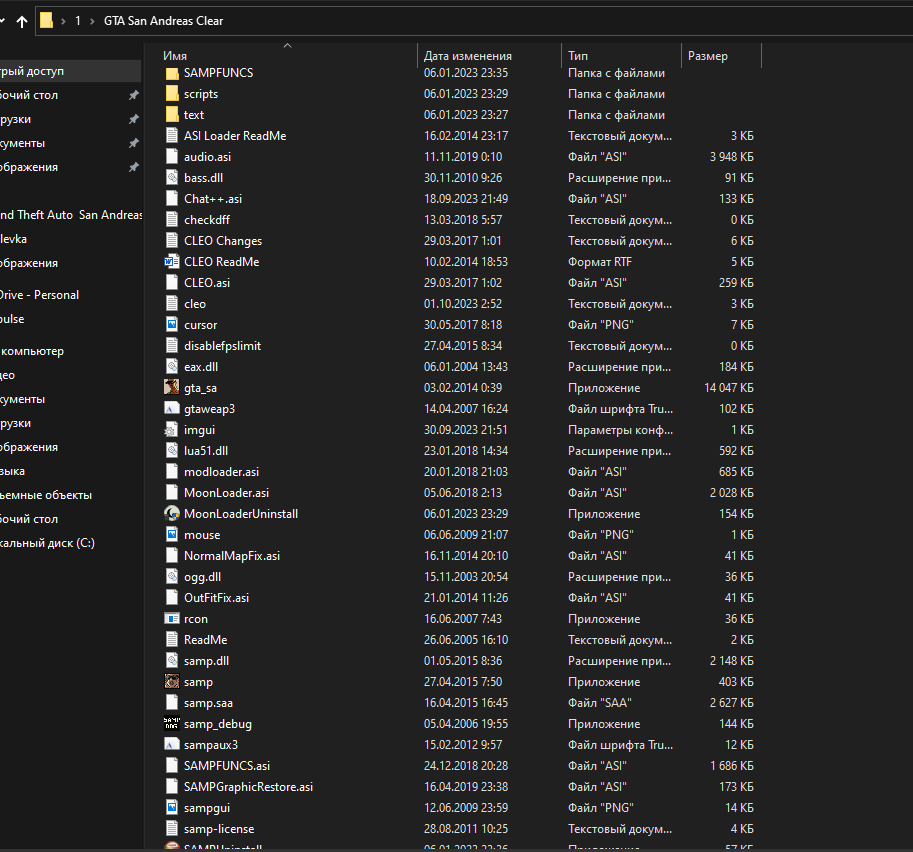Sort files by the "Размер" column header
Screen dimensions: 913x852
click(x=708, y=56)
